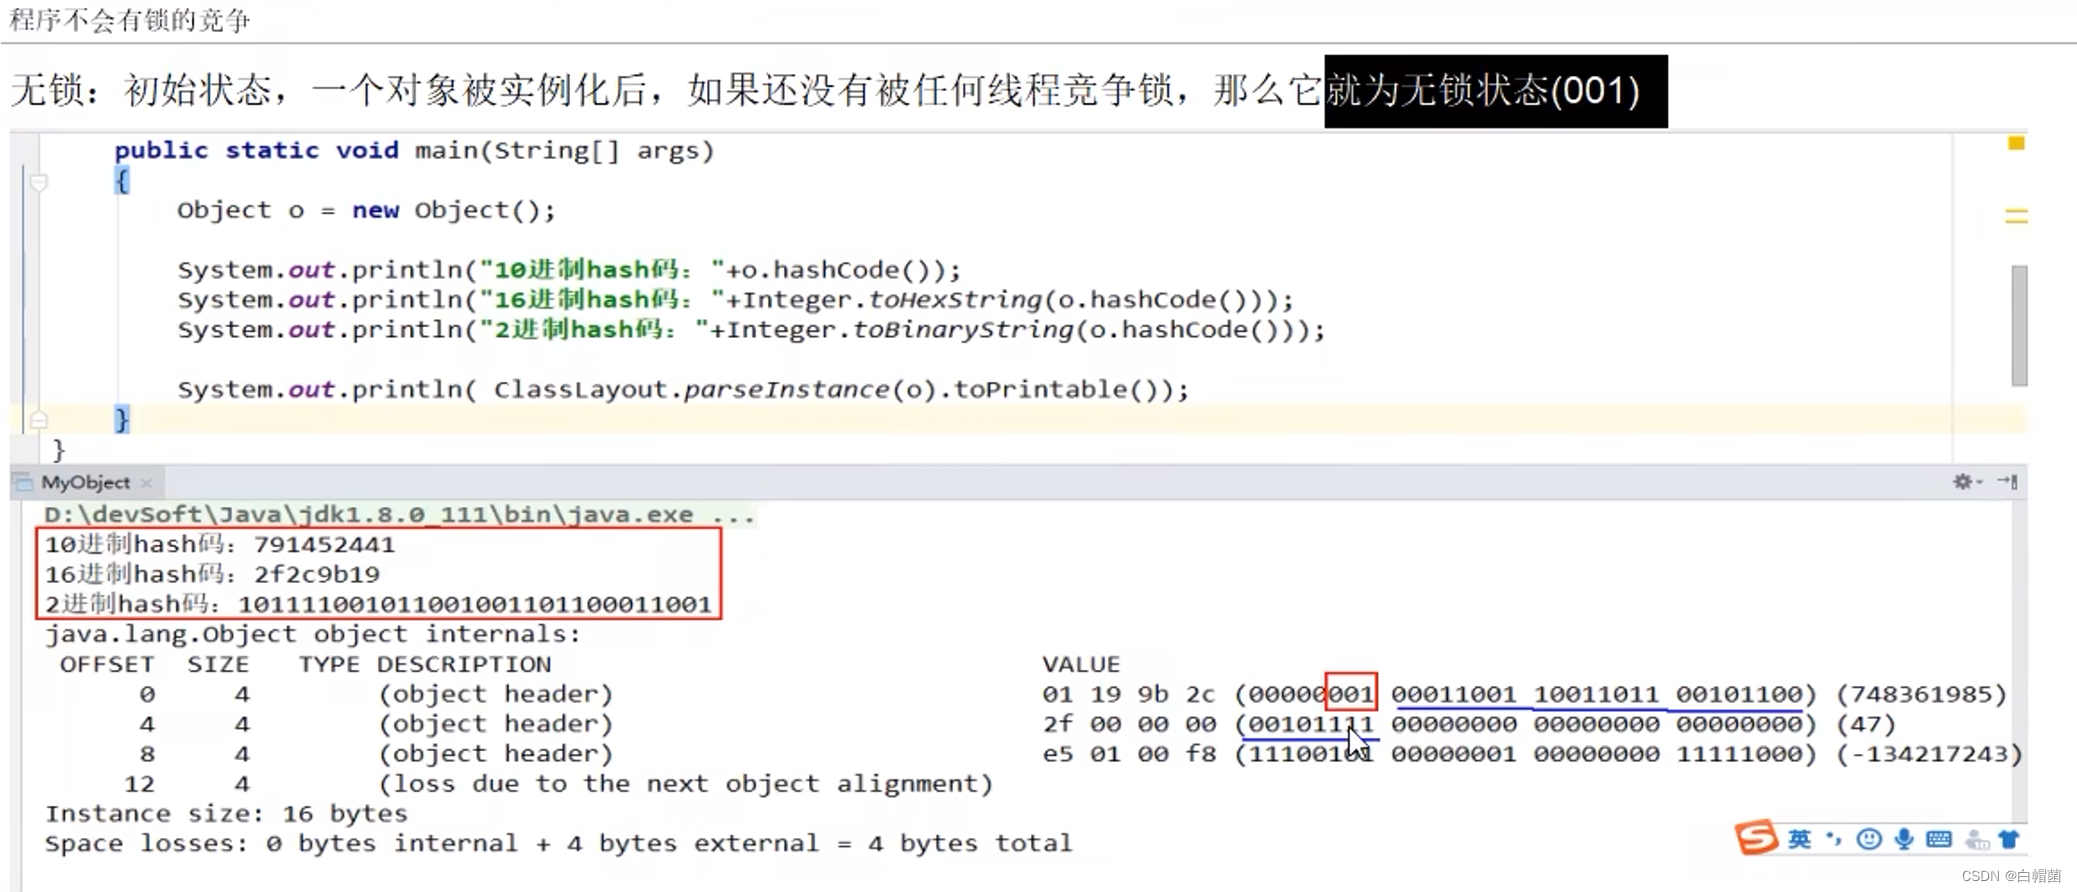Click the '01 19 9b 2c' hex value
Viewport: 2077px width, 892px height.
point(1129,694)
